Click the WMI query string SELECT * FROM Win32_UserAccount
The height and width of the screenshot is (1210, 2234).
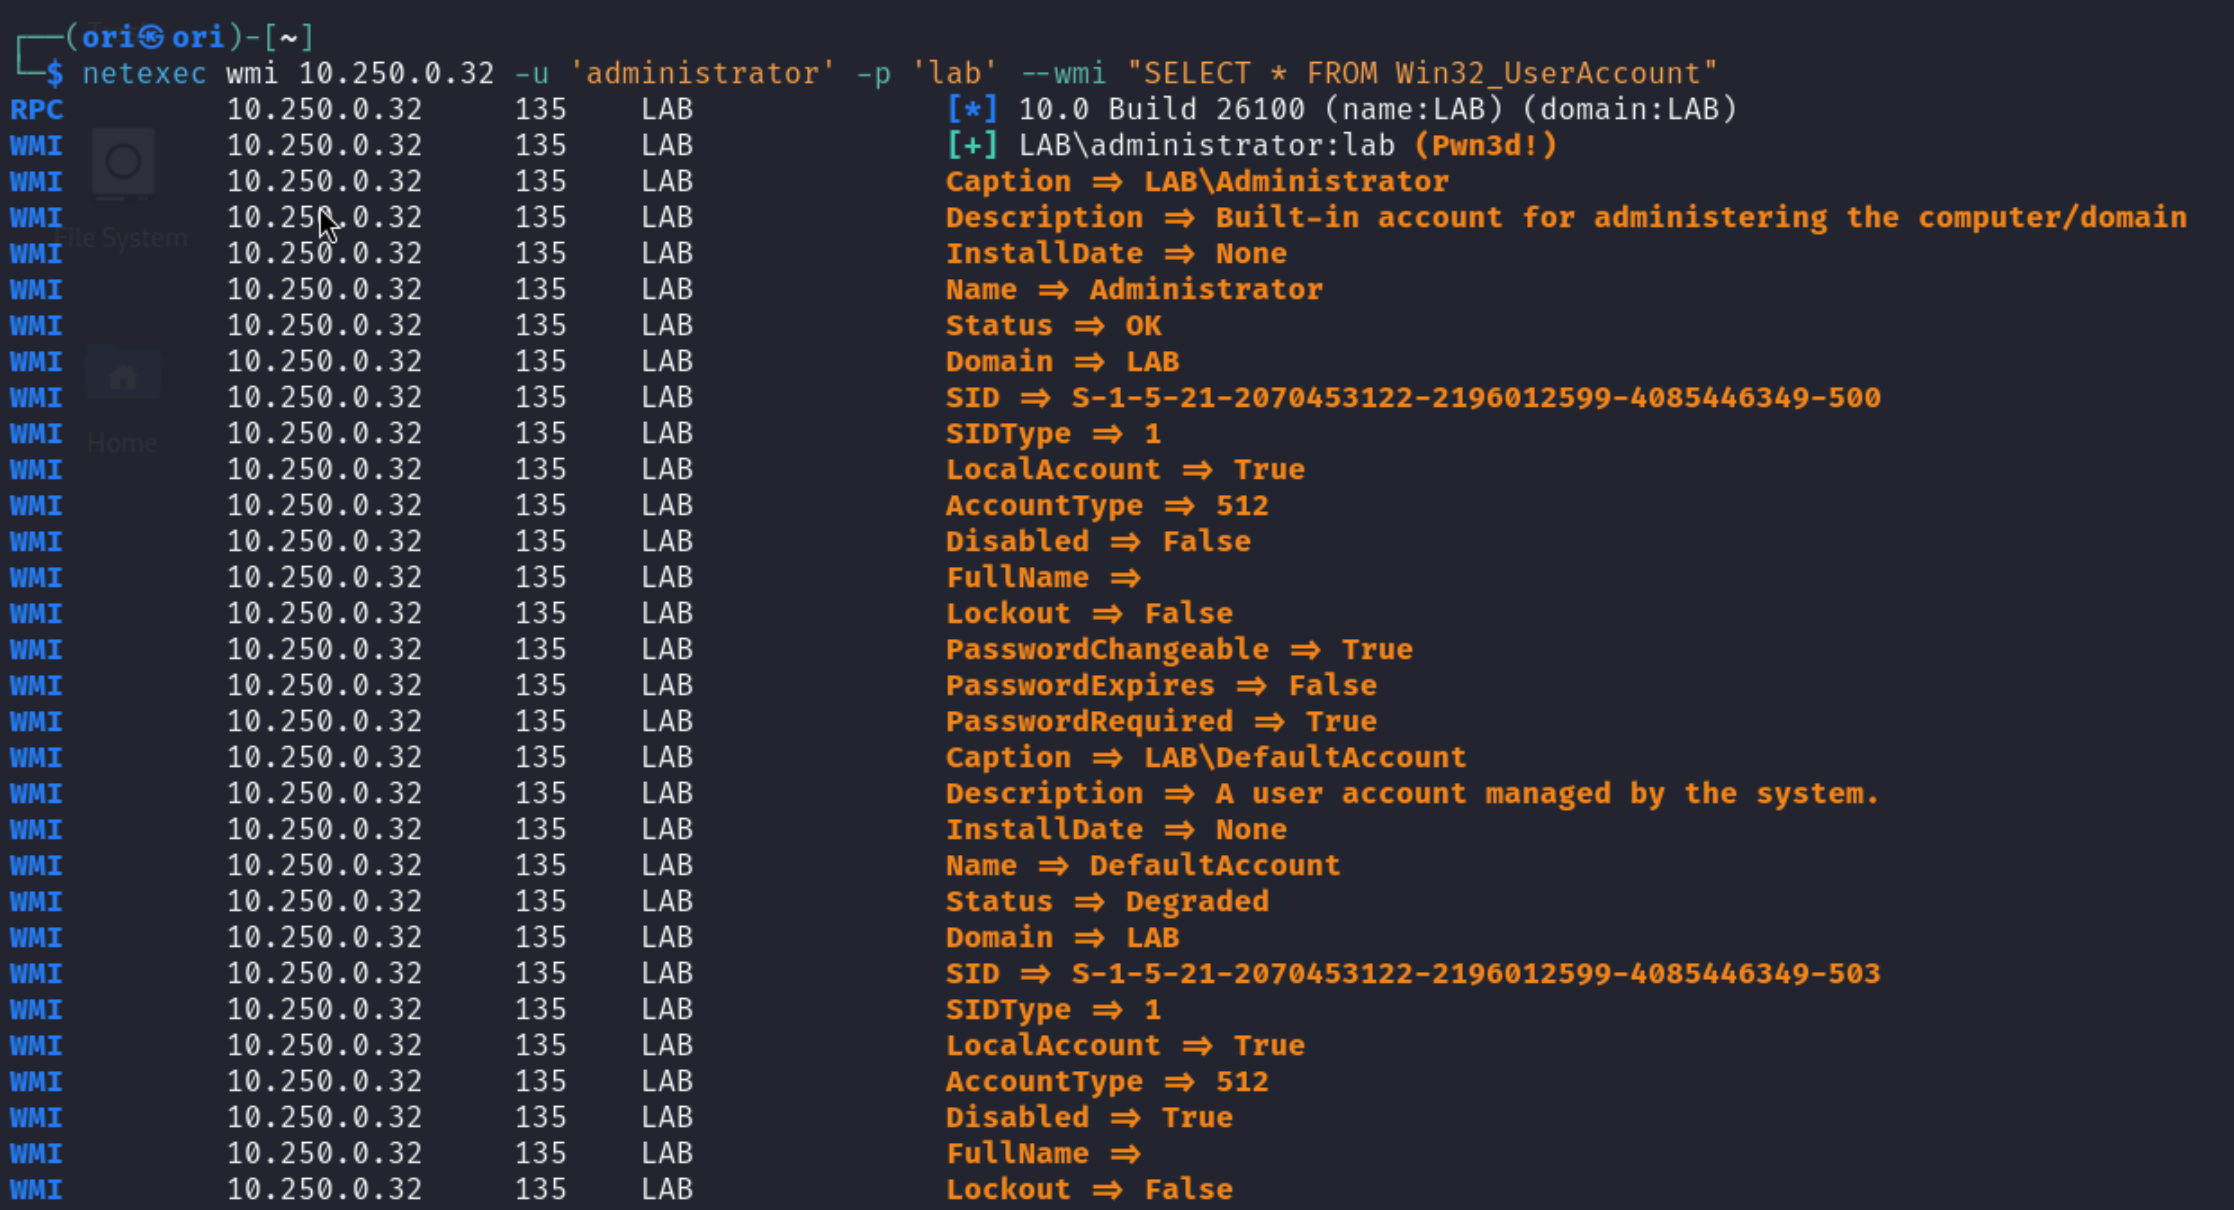tap(1421, 73)
